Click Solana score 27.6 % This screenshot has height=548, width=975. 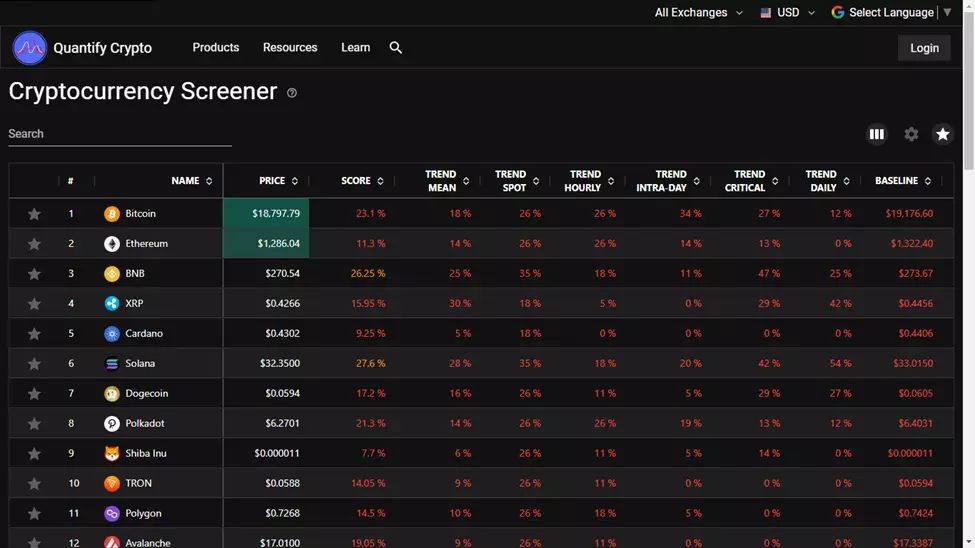pyautogui.click(x=371, y=363)
